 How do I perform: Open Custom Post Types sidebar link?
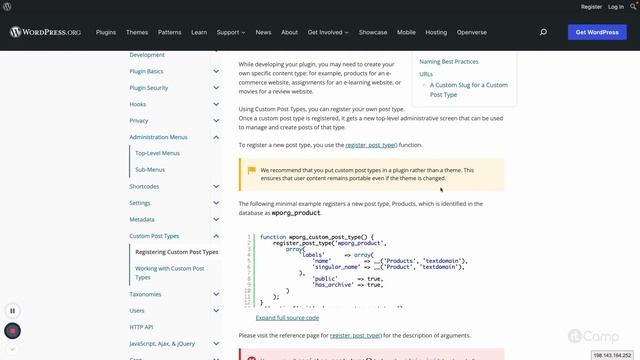(154, 236)
